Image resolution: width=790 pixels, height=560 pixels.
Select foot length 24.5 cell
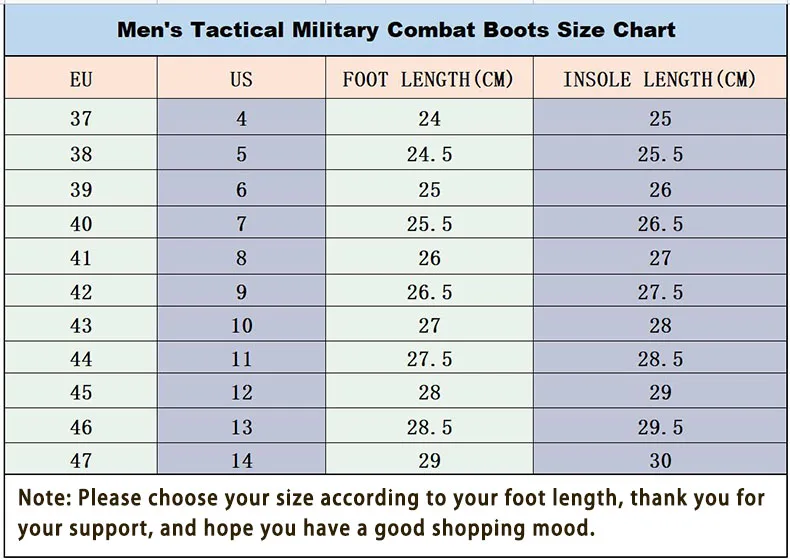429,155
